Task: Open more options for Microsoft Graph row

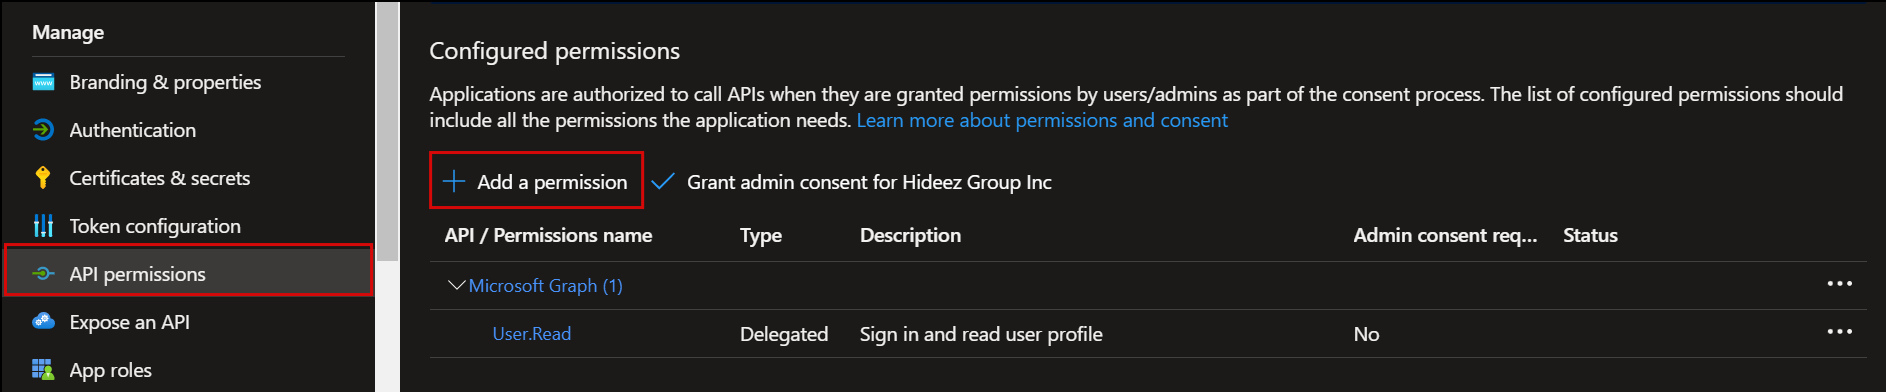Action: [x=1840, y=284]
